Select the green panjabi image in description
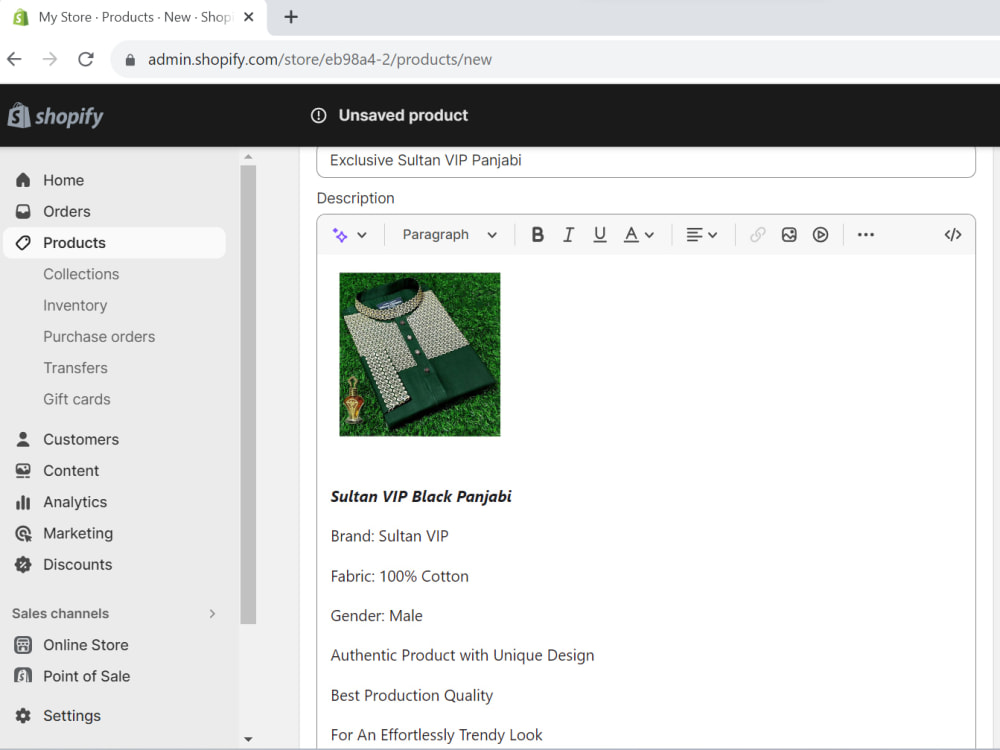Image resolution: width=1000 pixels, height=750 pixels. point(420,354)
